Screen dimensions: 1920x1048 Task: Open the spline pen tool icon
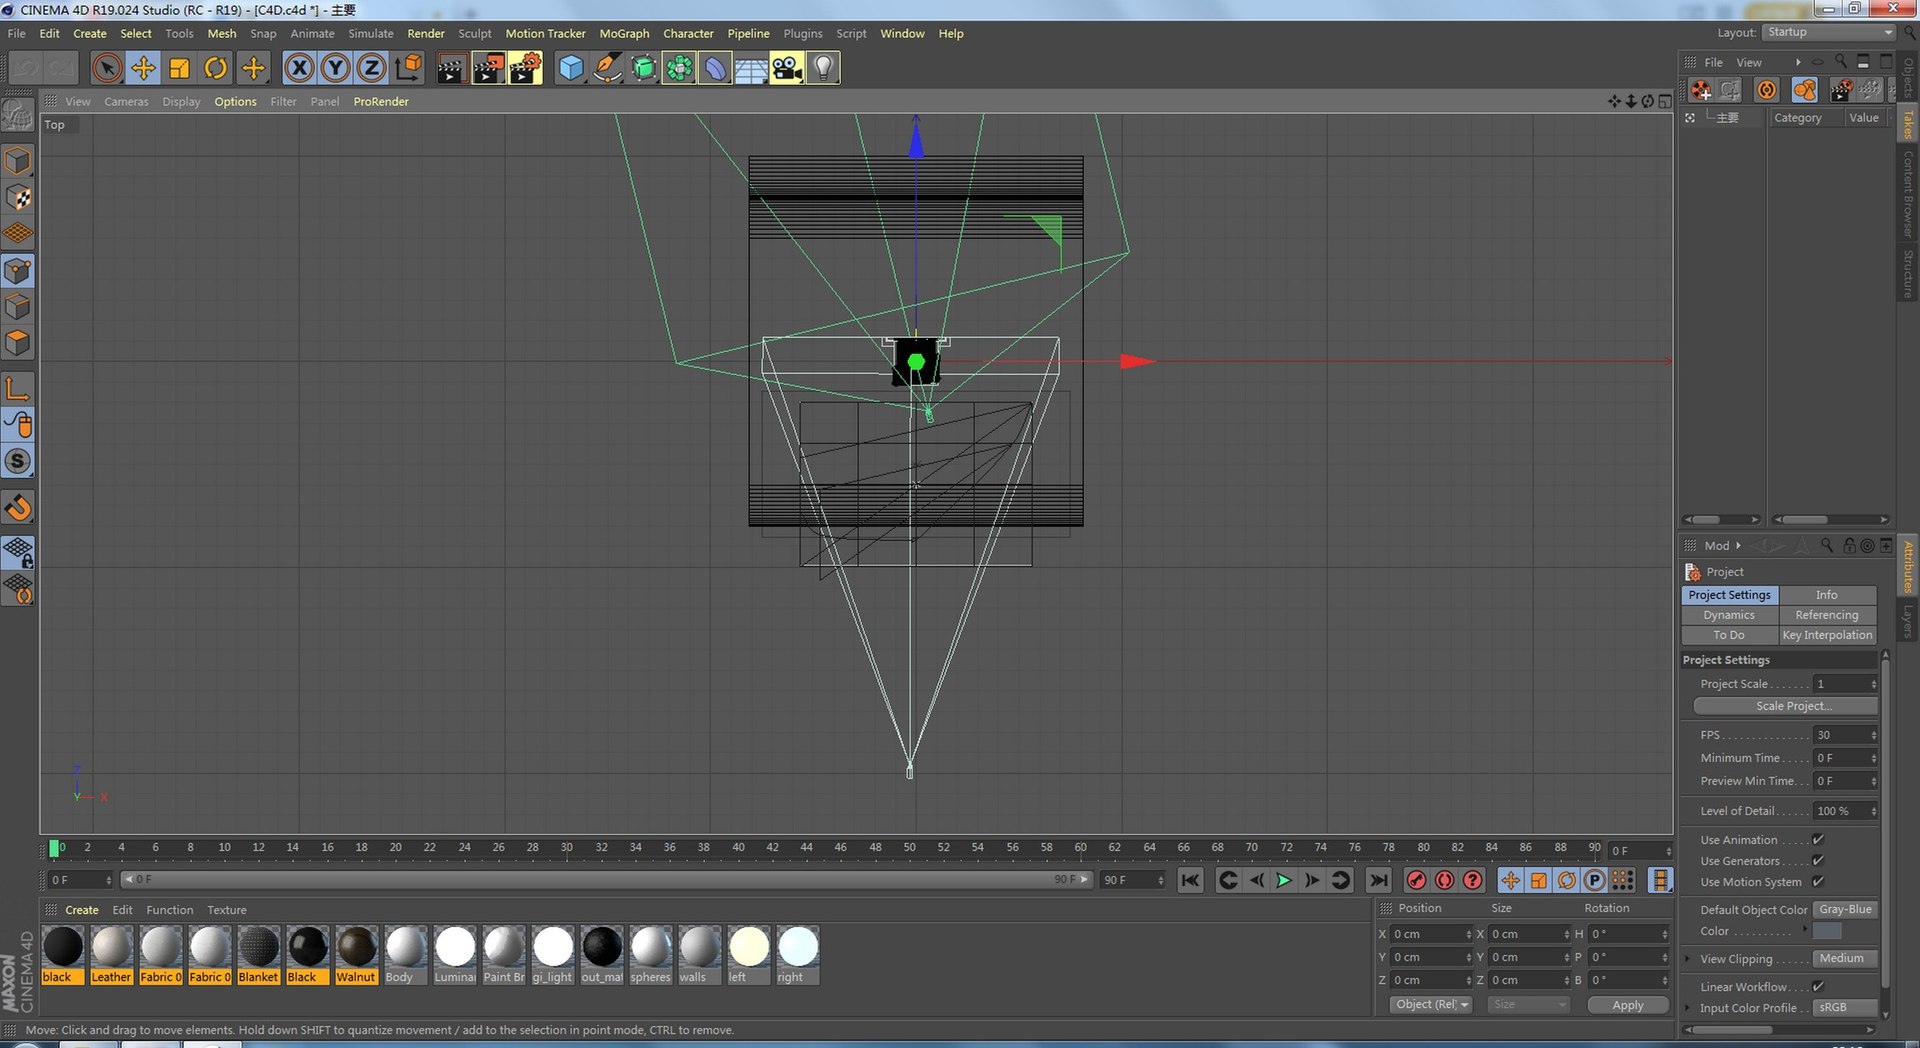(x=607, y=68)
